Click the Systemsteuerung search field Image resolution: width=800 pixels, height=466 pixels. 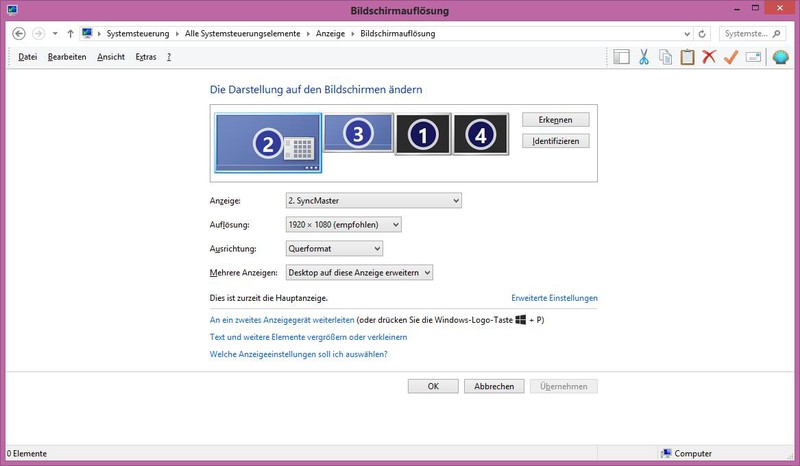pos(748,33)
